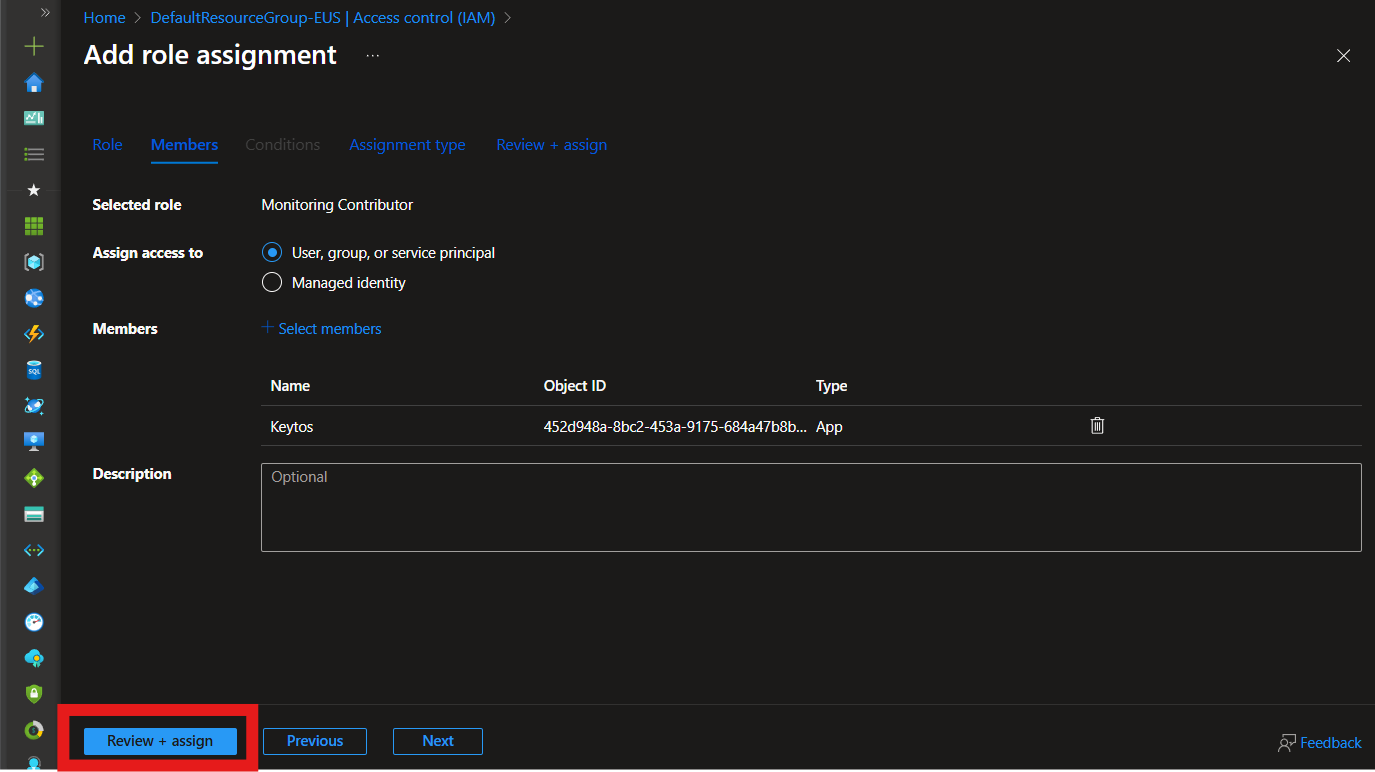Delete Keytos member with trash icon

pyautogui.click(x=1097, y=426)
